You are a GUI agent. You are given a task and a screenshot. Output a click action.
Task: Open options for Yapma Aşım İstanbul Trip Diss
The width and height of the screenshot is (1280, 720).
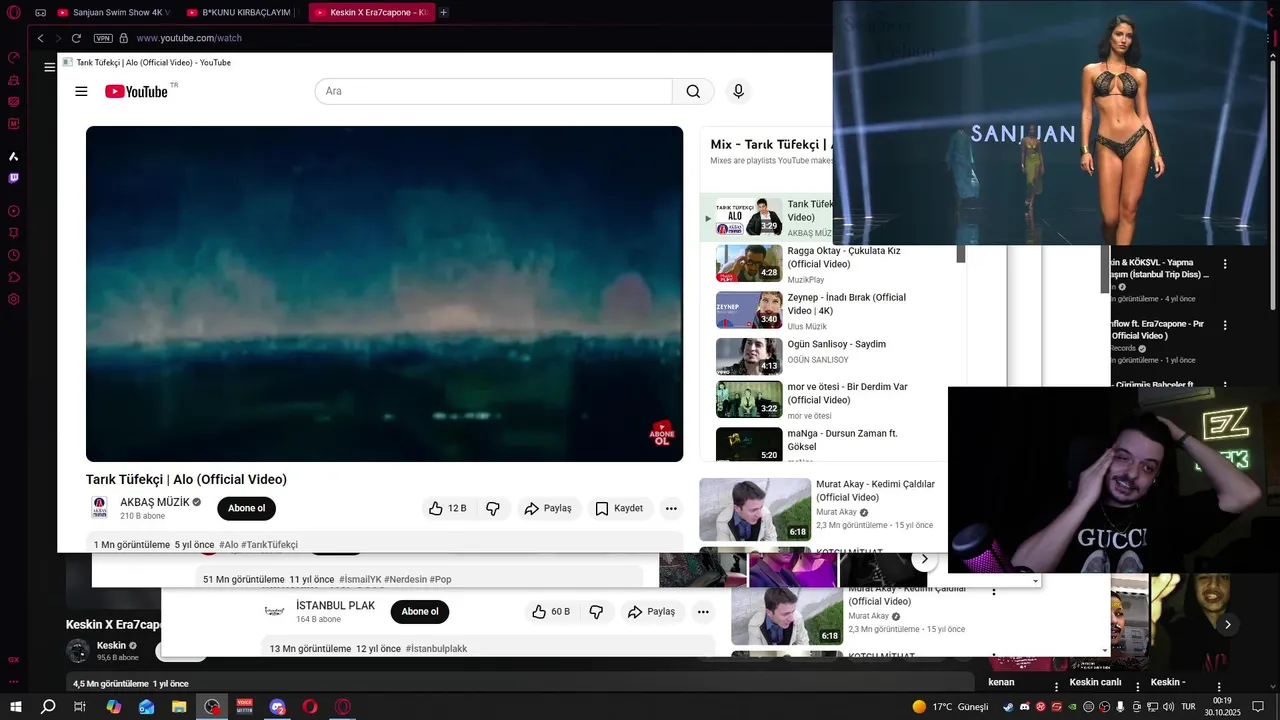(x=1225, y=264)
